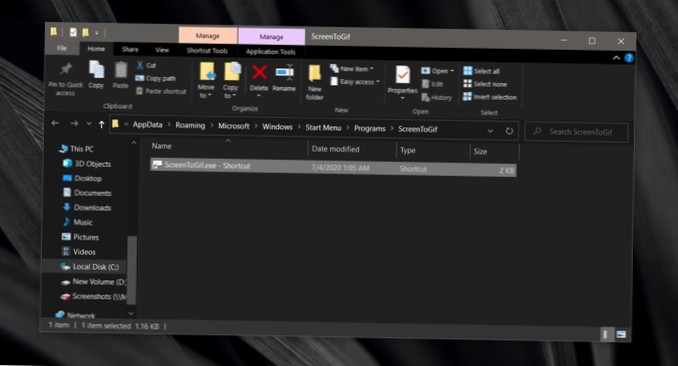Open the File menu tab
The image size is (678, 366).
click(x=62, y=48)
